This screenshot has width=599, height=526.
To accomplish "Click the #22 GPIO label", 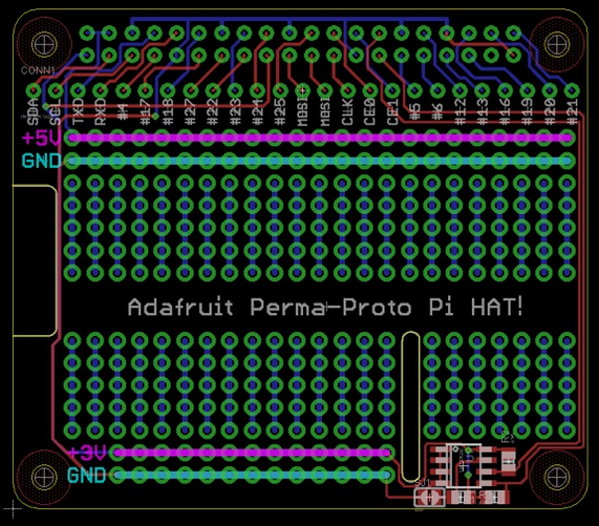I will tap(212, 112).
